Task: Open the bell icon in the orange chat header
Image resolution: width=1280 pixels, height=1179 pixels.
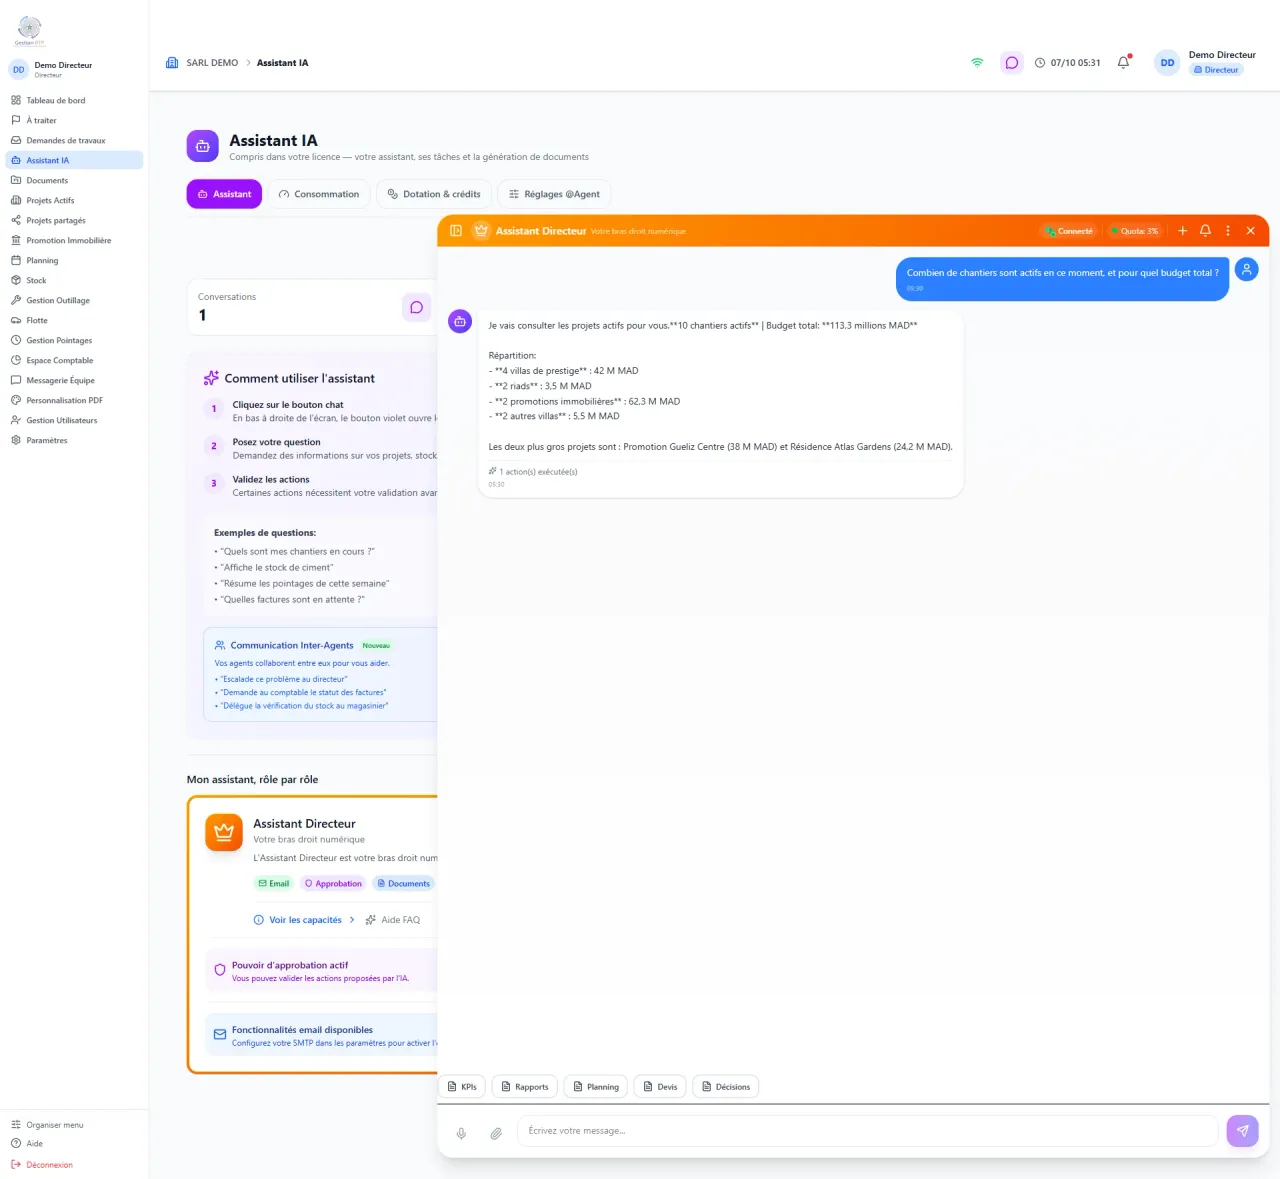Action: tap(1205, 231)
